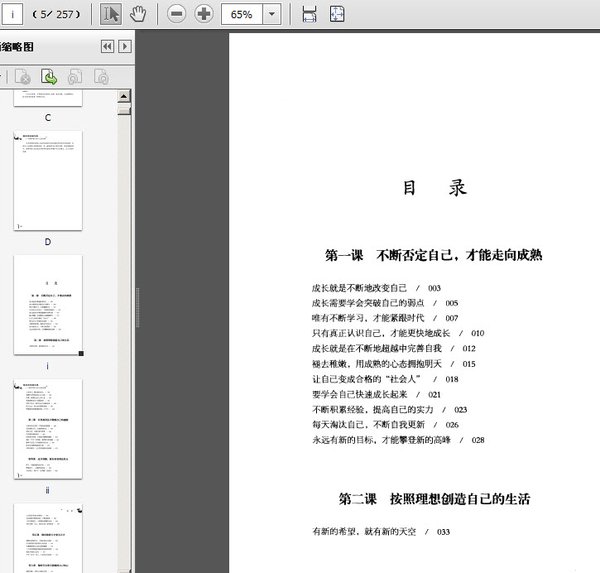
Task: Click entry 永远有新的目标，才能攀登新的高峰
Action: point(398,440)
